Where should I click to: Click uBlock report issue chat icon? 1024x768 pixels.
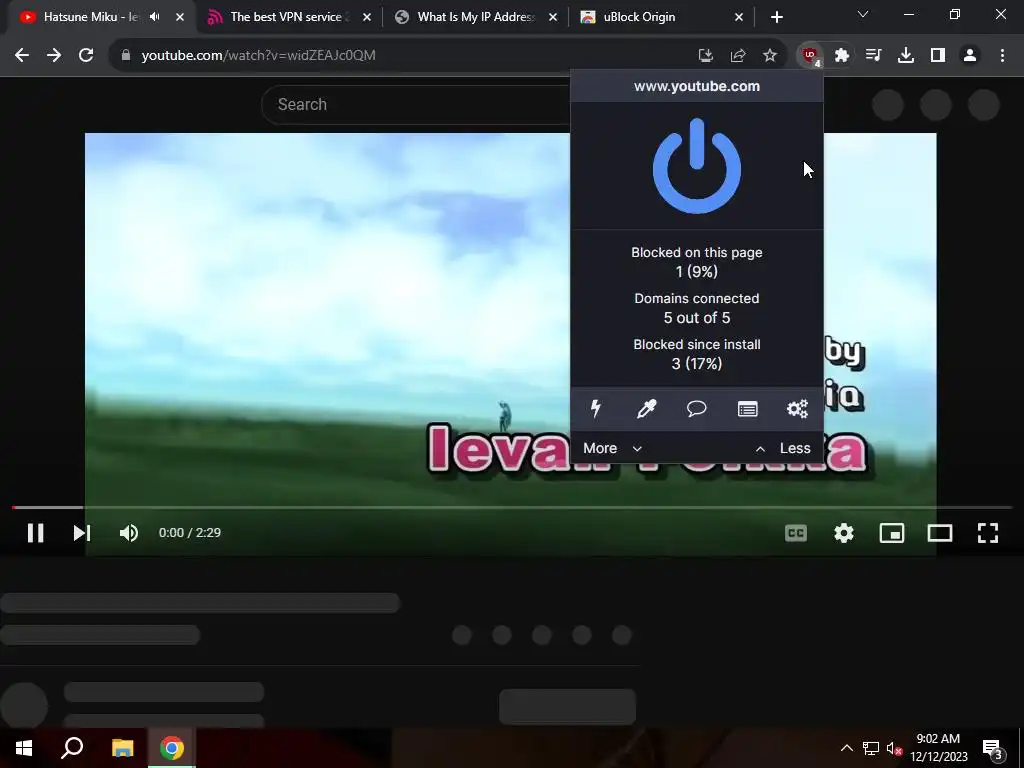pos(697,409)
